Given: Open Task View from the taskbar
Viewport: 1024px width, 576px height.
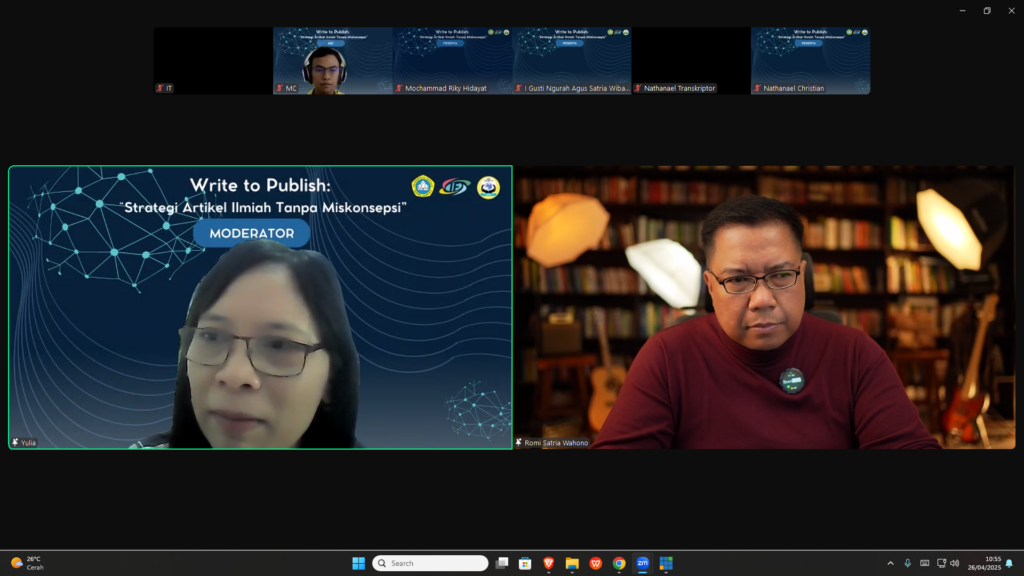Looking at the screenshot, I should 502,563.
